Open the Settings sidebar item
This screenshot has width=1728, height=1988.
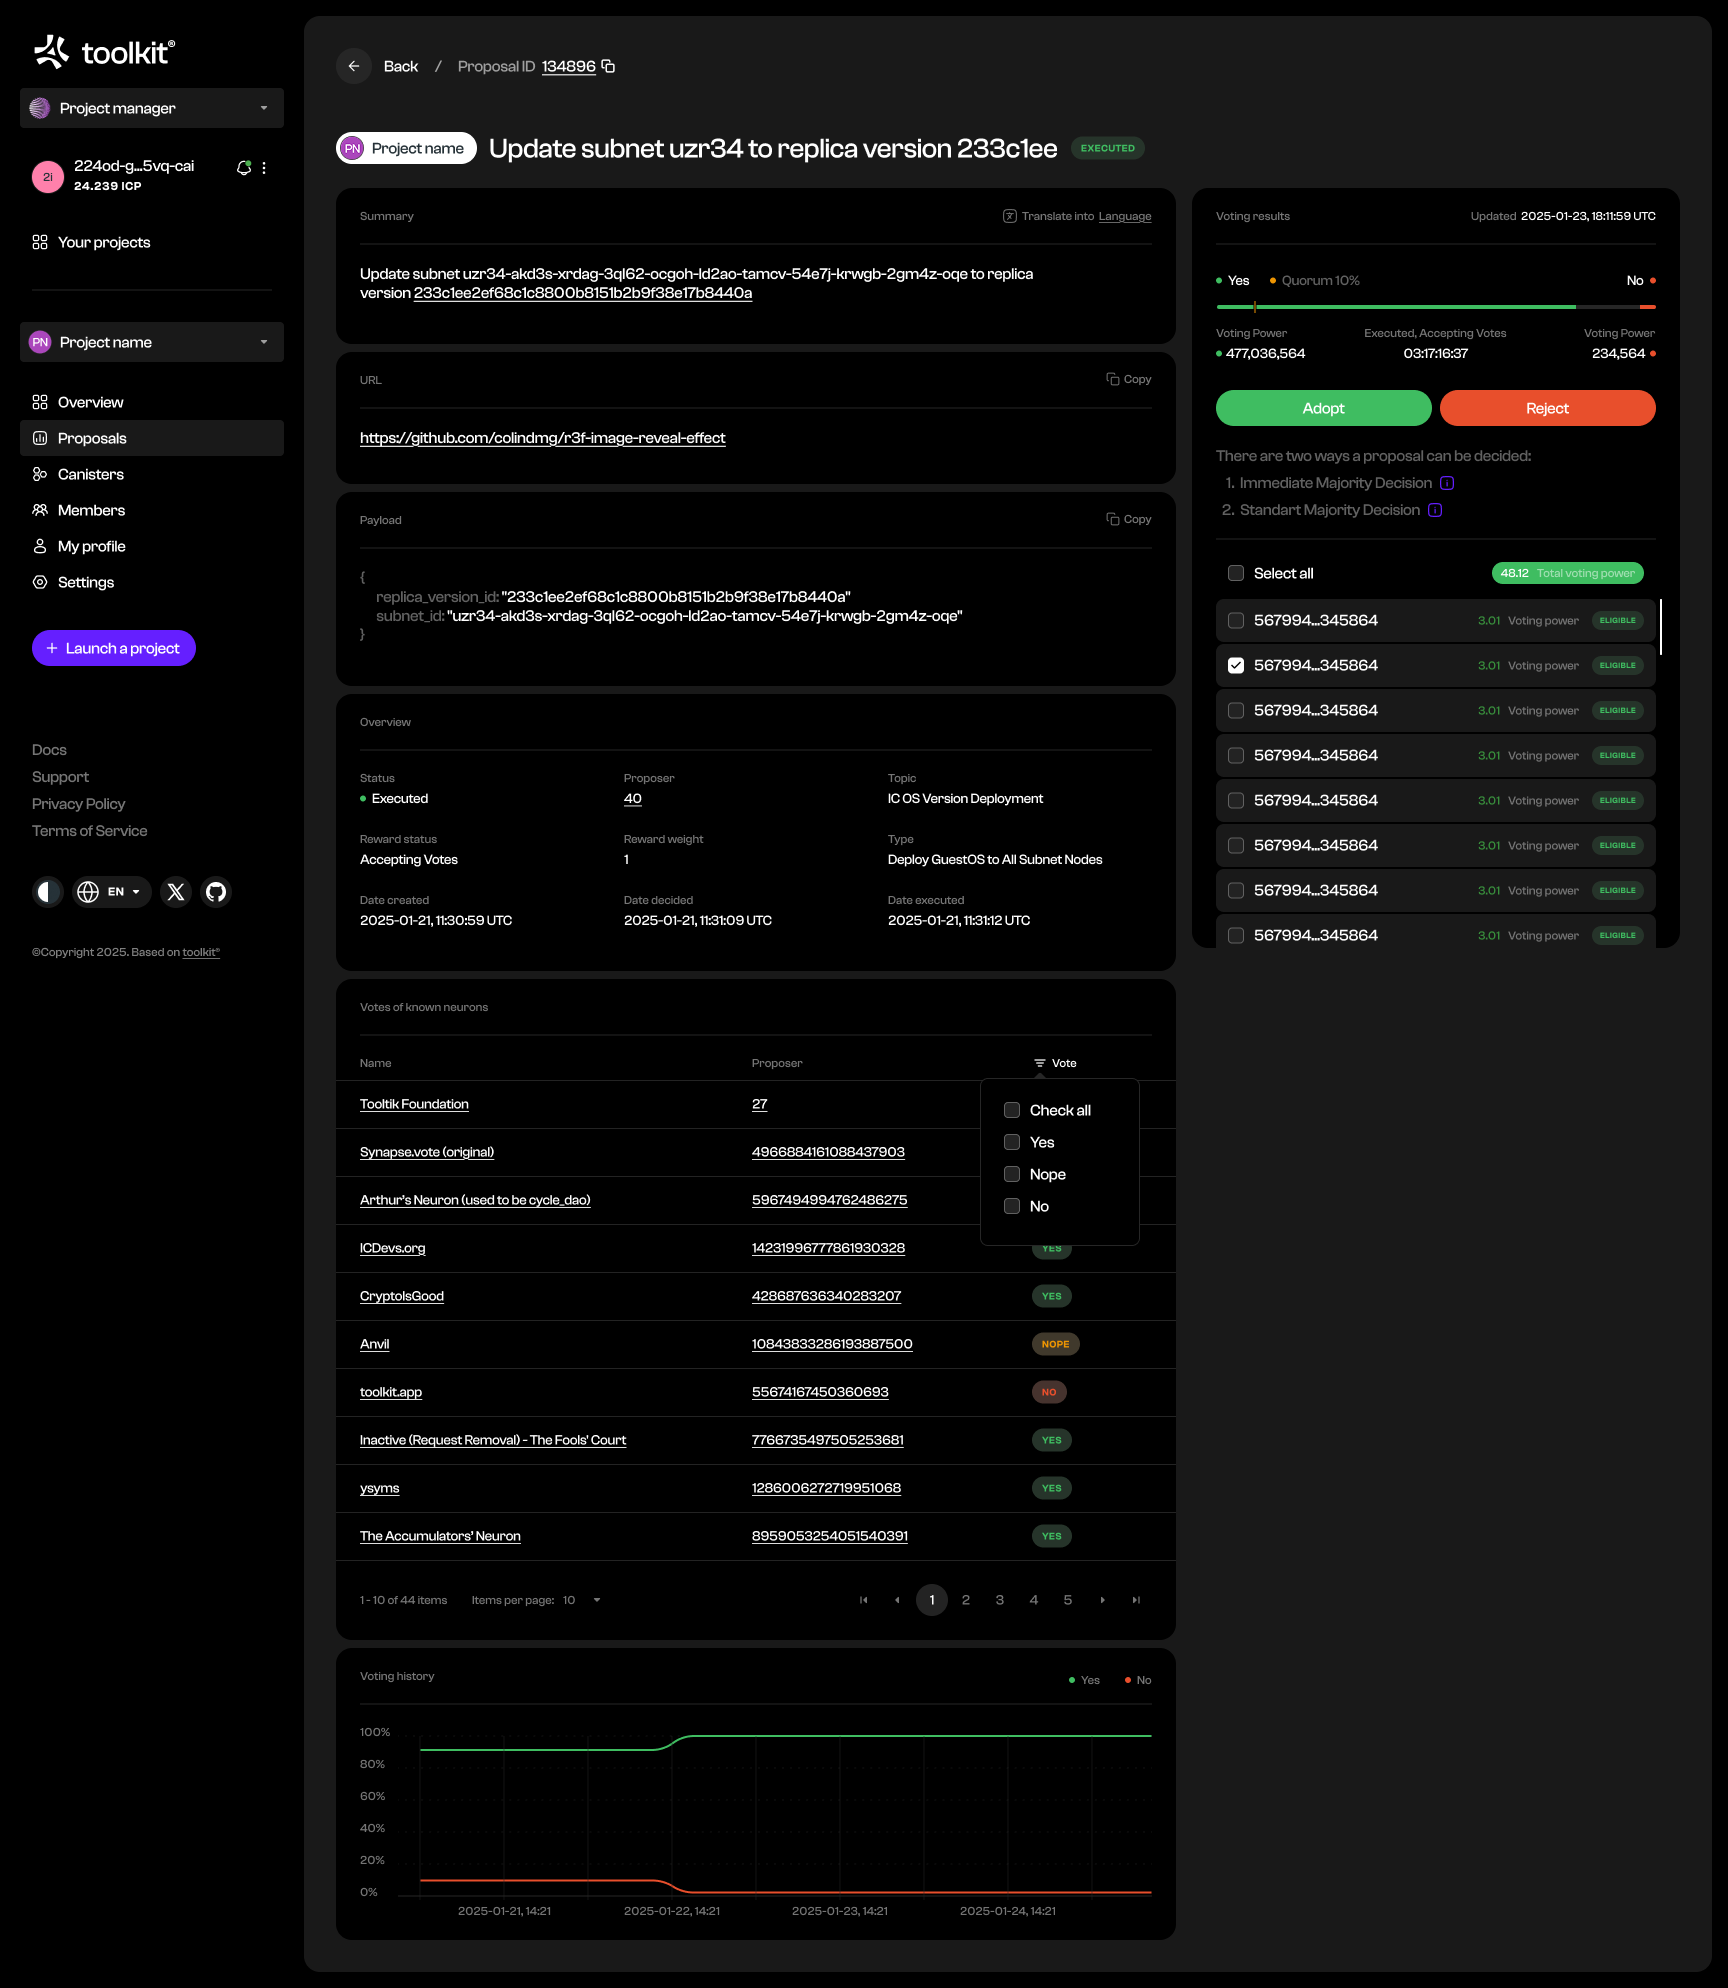[x=152, y=582]
